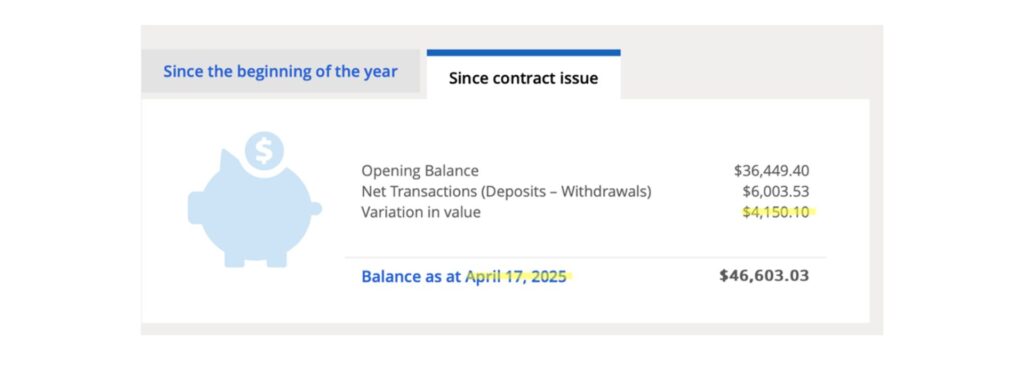Click the Deposits – Withdrawals parenthetical text
Image resolution: width=1024 pixels, height=367 pixels.
pos(557,192)
